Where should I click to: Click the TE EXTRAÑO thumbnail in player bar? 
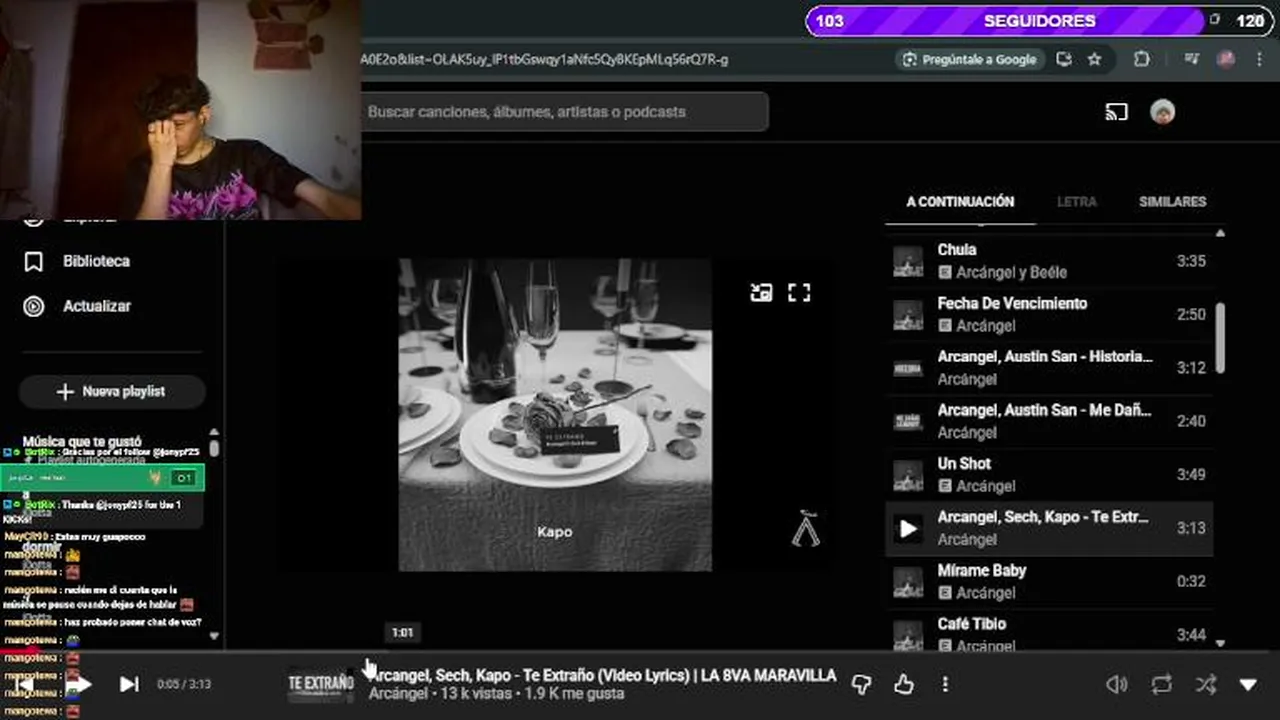click(321, 684)
